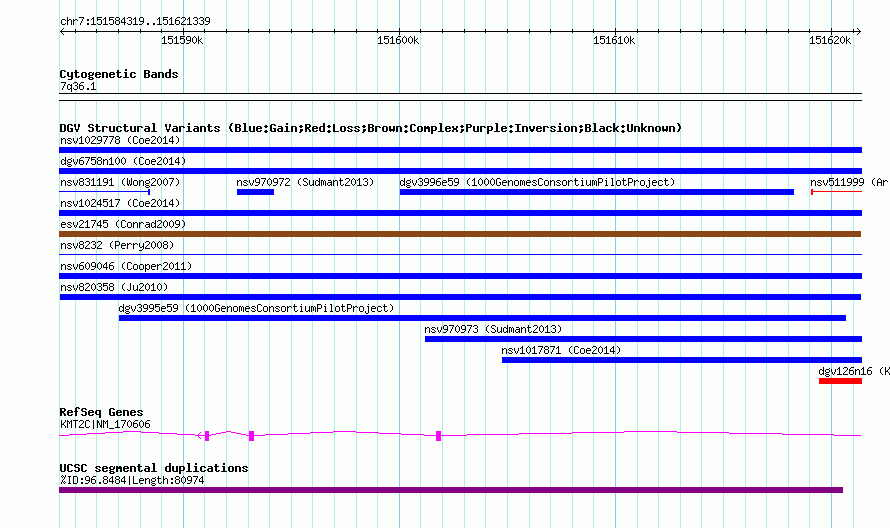This screenshot has height=528, width=890.
Task: Click the dgv3996e59 1000Genomes variant bar
Action: [597, 192]
